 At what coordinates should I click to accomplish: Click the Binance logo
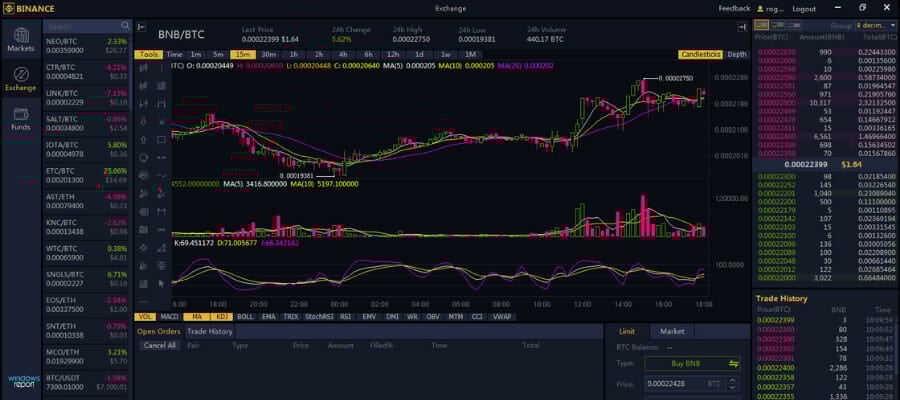(x=29, y=9)
